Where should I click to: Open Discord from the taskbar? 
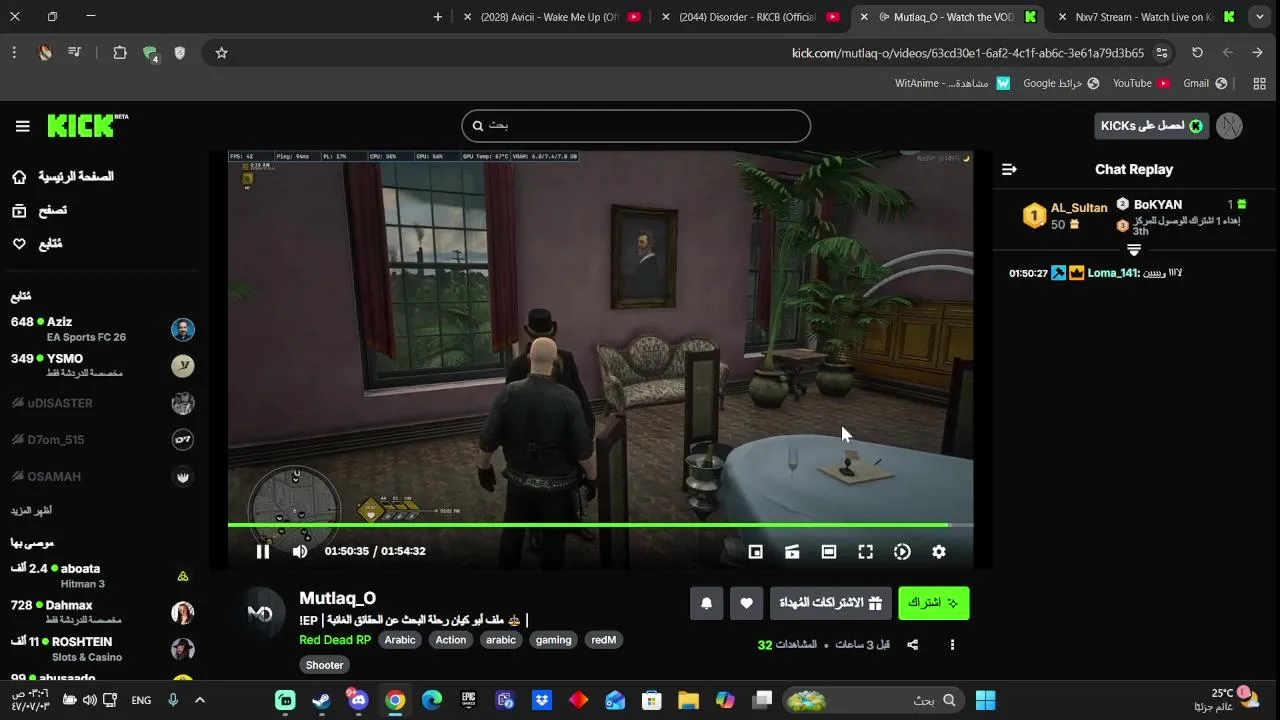358,700
